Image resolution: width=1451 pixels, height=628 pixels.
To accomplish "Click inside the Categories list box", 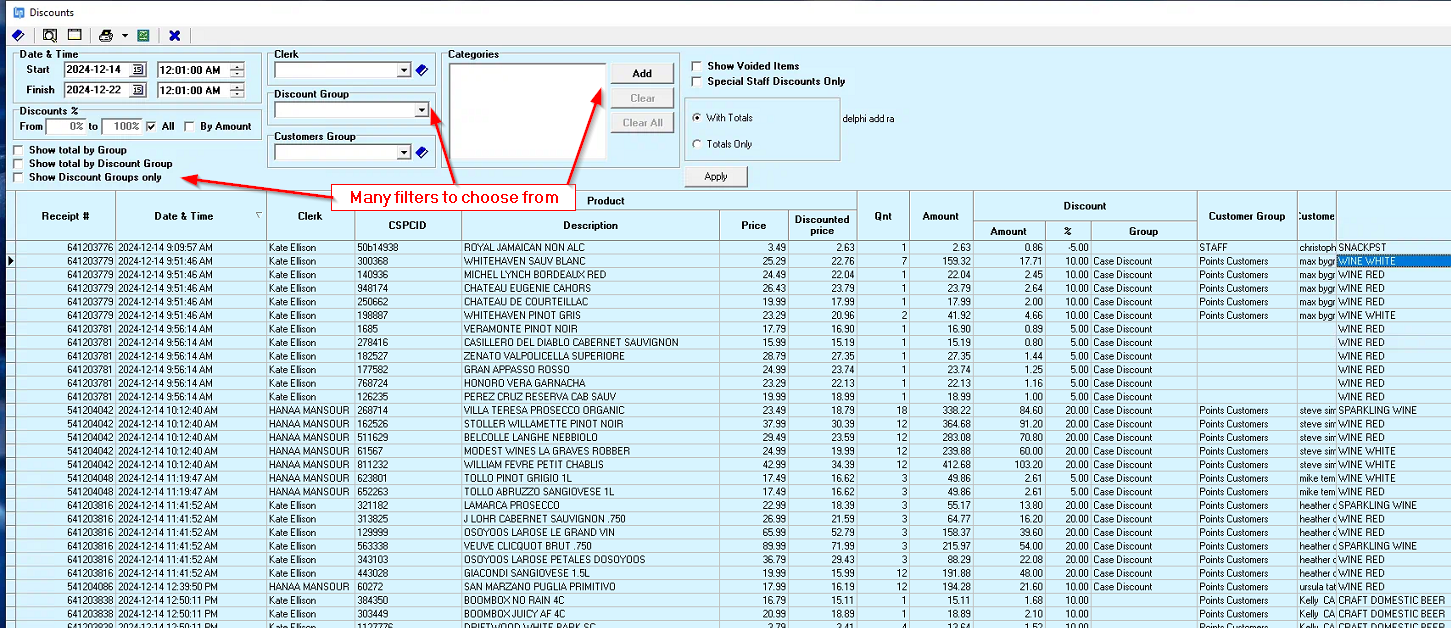I will coord(527,111).
